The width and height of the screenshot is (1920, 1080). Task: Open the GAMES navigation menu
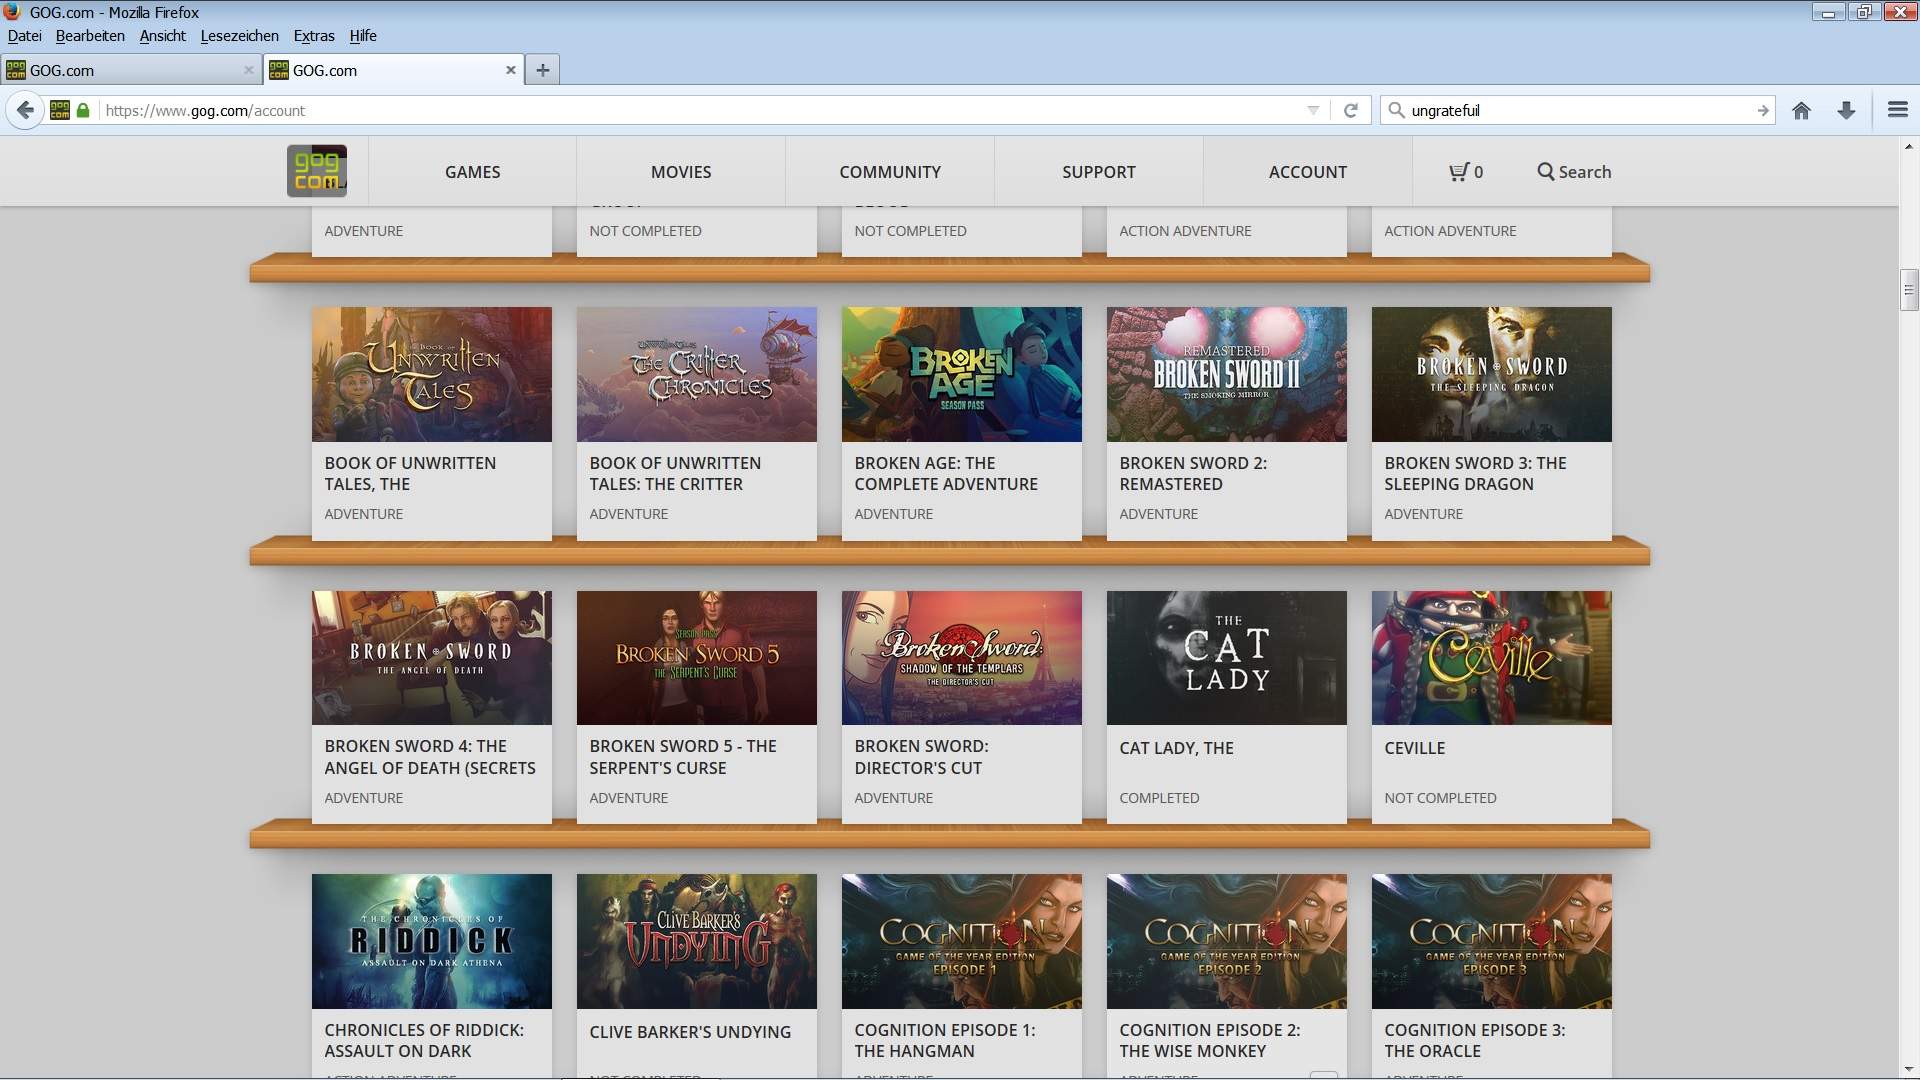pyautogui.click(x=472, y=172)
